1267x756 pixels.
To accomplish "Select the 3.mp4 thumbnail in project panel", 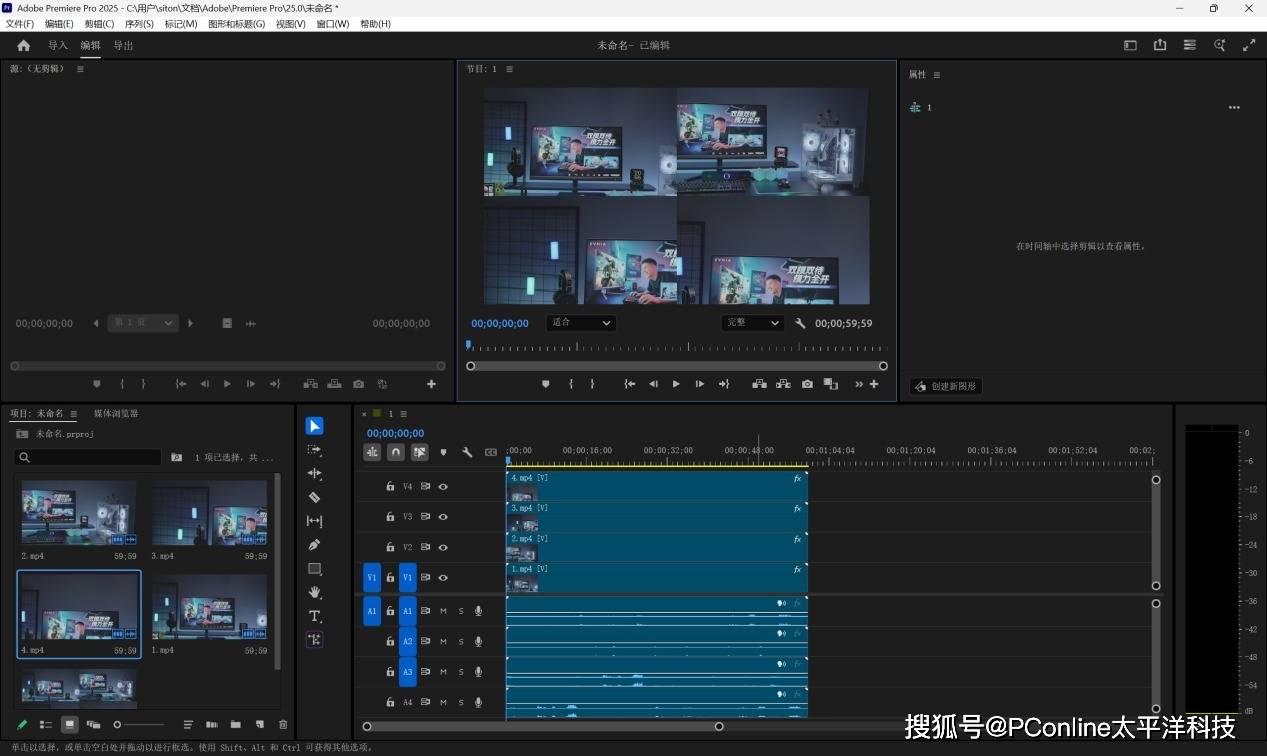I will 209,515.
